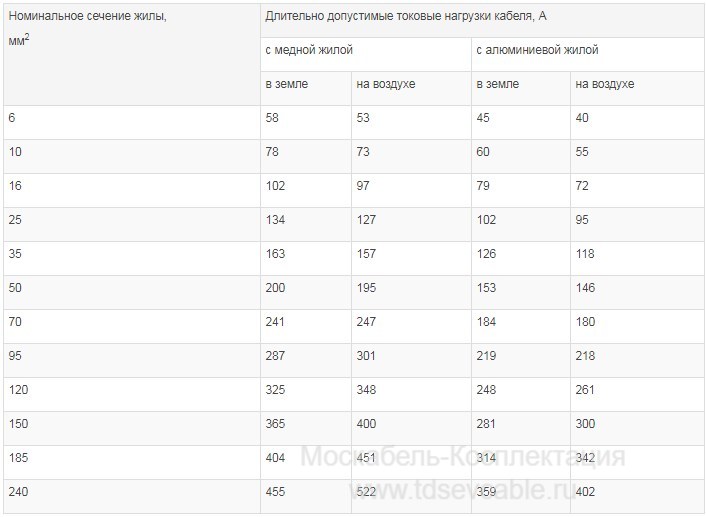This screenshot has width=706, height=517.
Task: Select the cell with value 73
Action: click(366, 152)
